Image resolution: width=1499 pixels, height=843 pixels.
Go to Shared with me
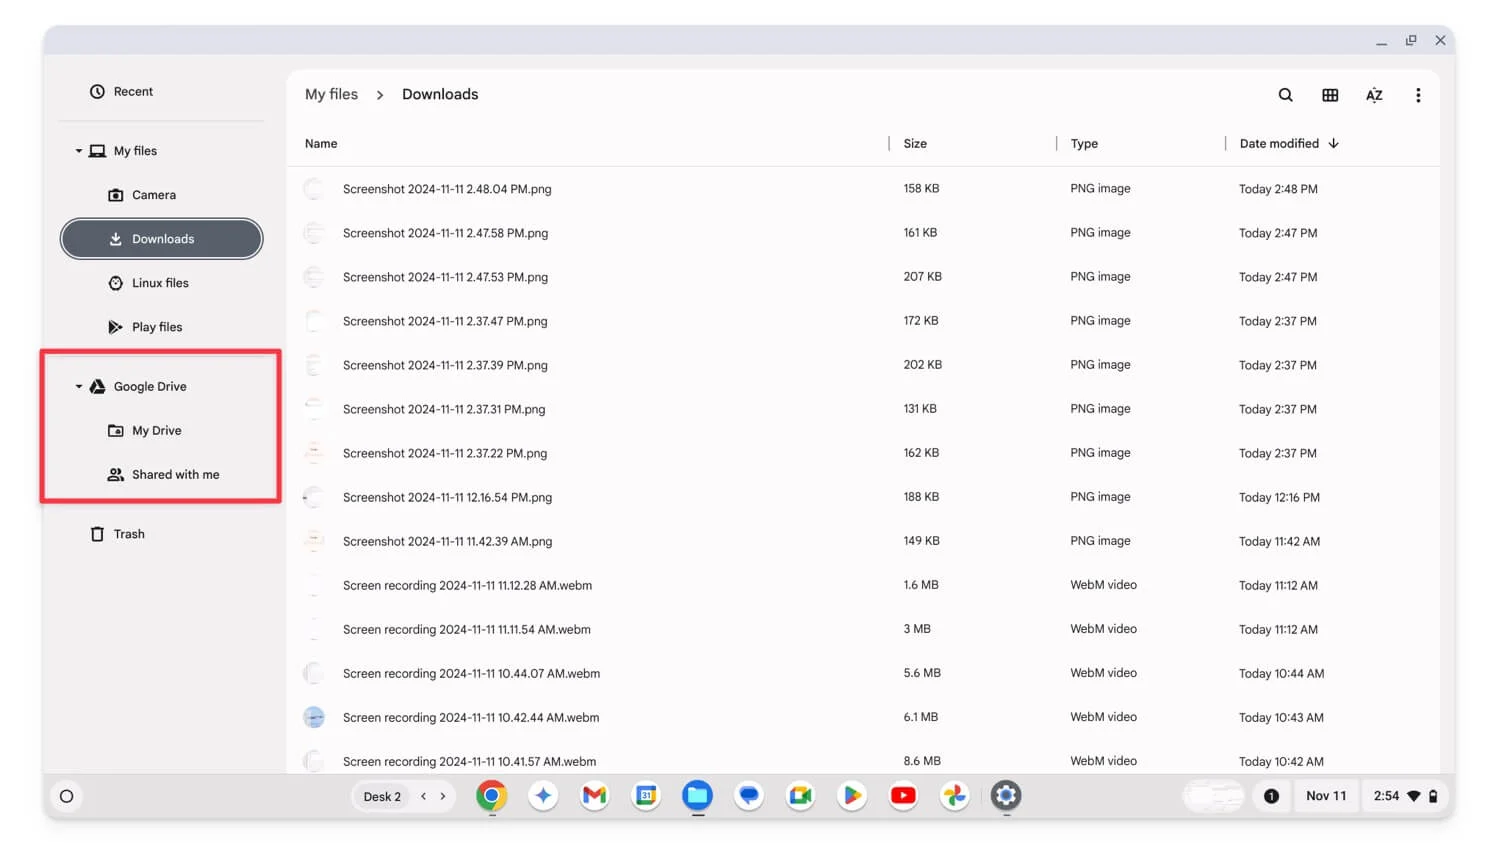coord(175,475)
